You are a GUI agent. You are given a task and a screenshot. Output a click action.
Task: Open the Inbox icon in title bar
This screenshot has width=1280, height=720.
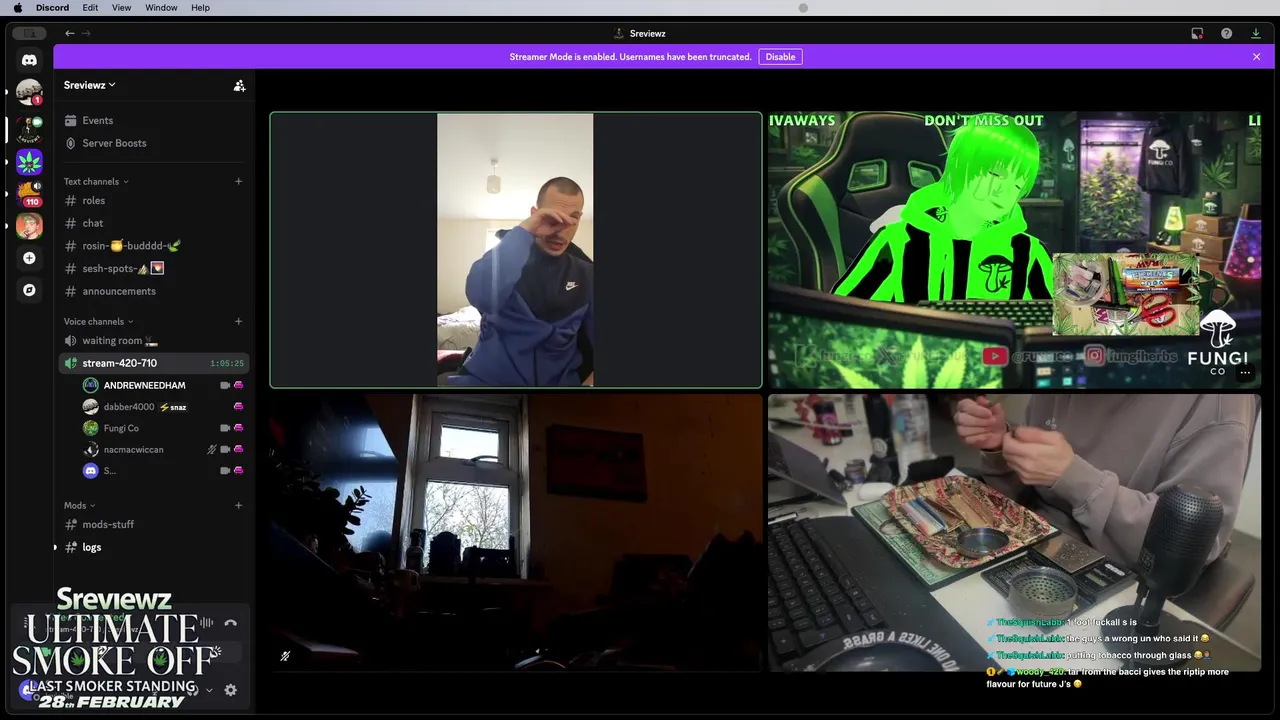1197,33
